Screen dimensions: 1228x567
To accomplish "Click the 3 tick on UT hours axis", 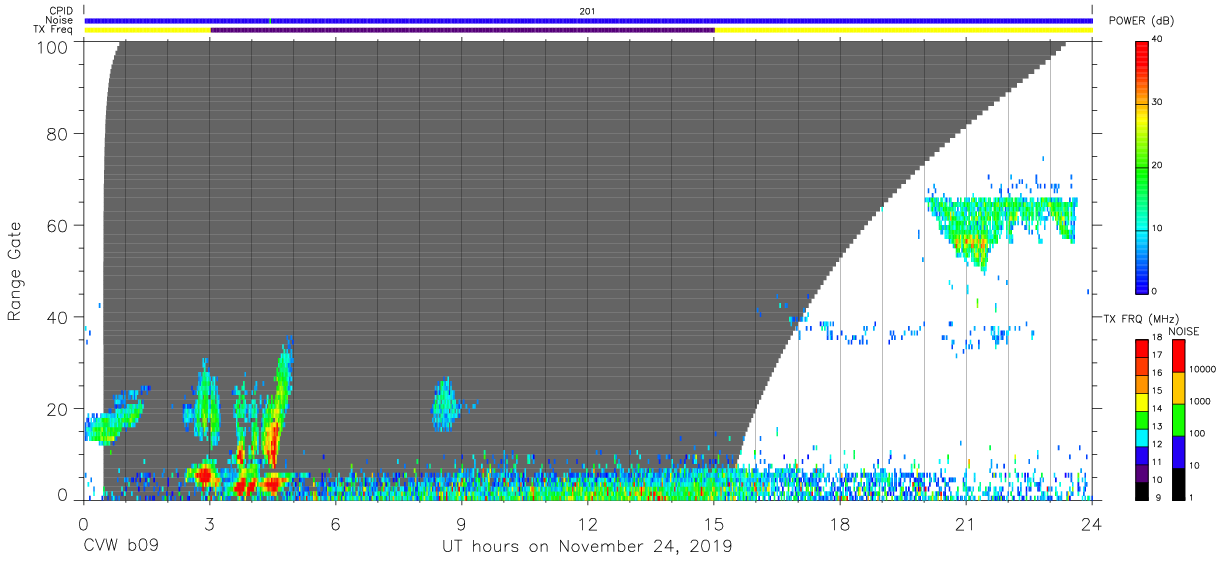I will [210, 523].
